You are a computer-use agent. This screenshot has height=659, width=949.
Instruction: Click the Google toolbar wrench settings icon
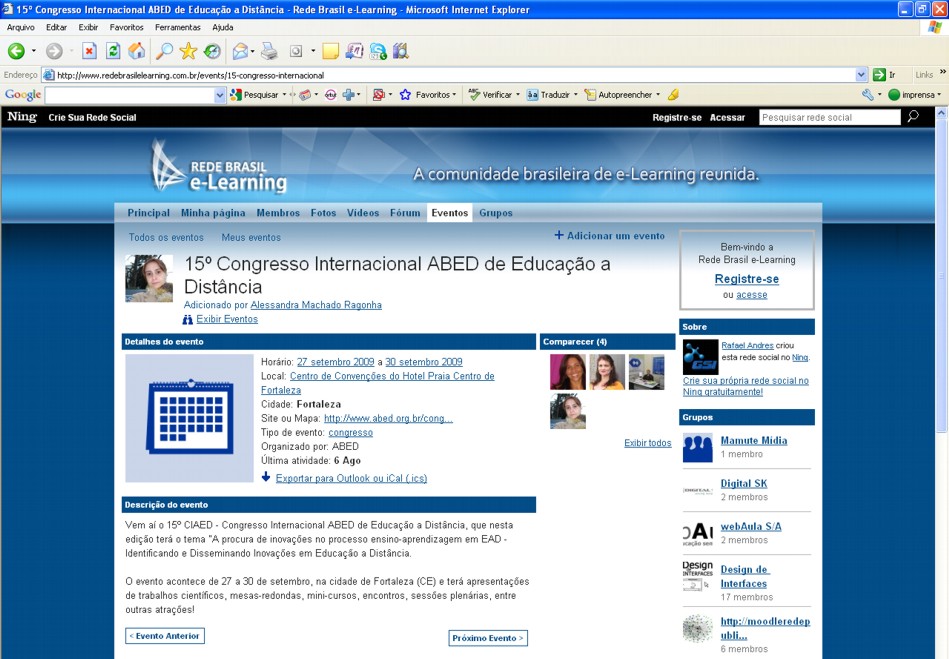coord(867,95)
